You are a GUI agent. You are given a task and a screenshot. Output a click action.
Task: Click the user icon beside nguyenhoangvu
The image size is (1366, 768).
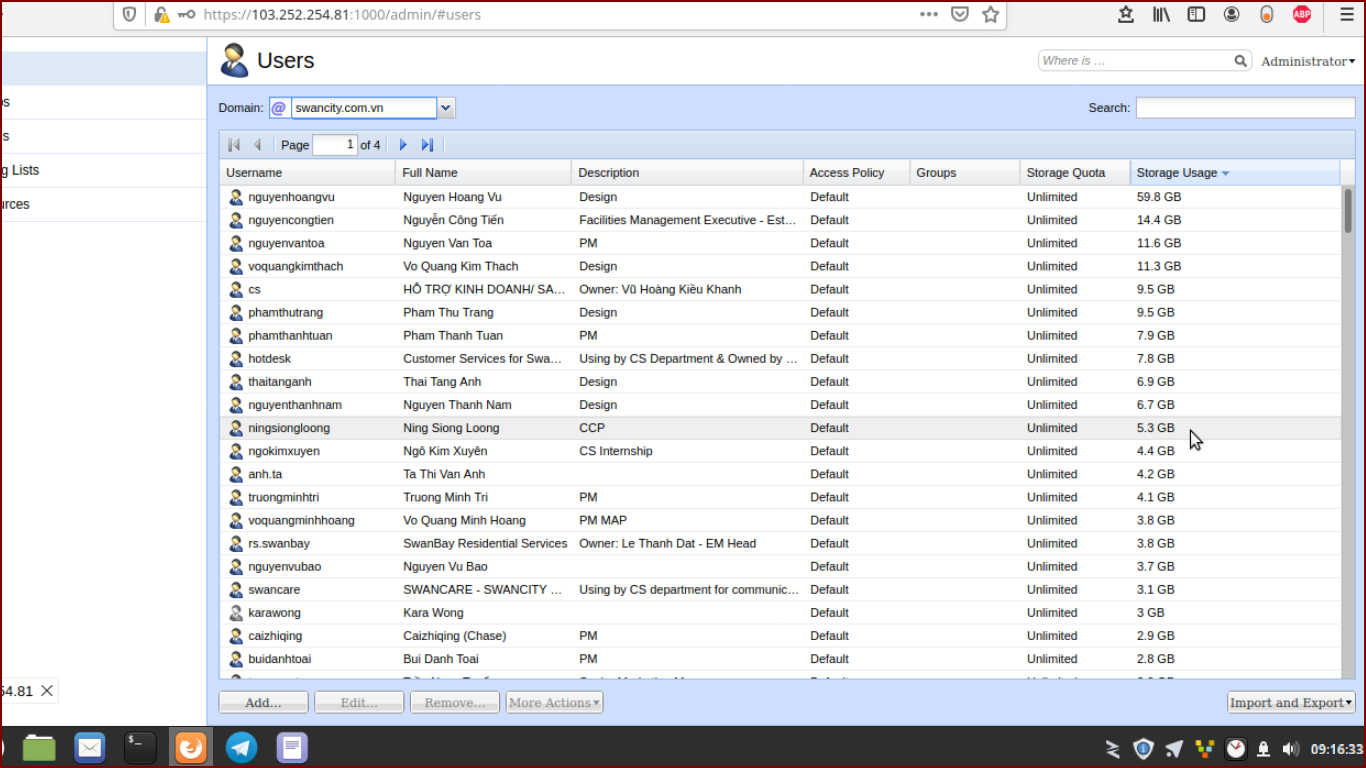[236, 197]
